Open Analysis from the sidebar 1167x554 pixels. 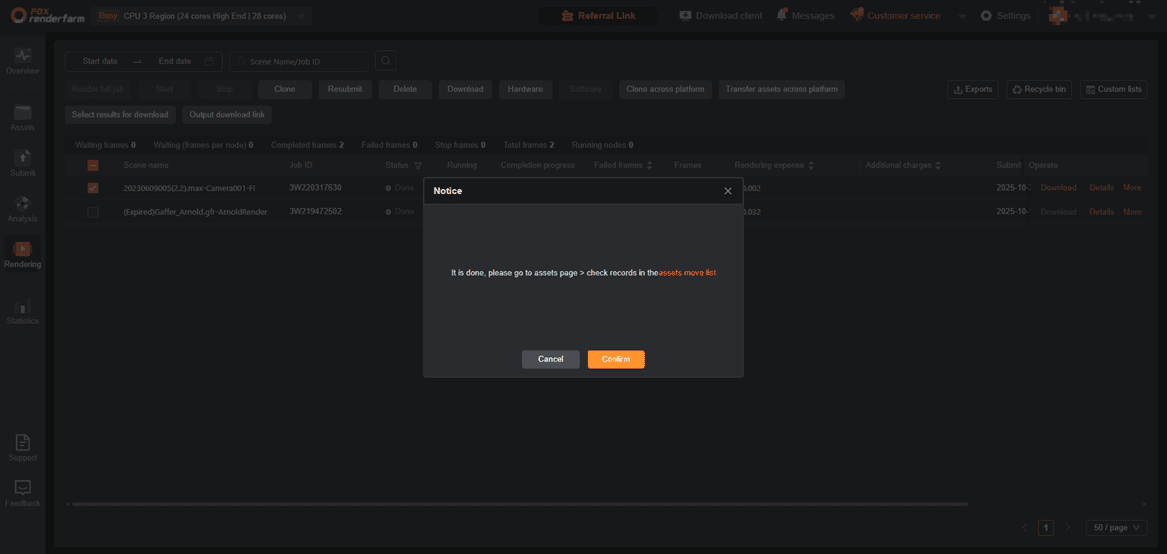coord(22,204)
